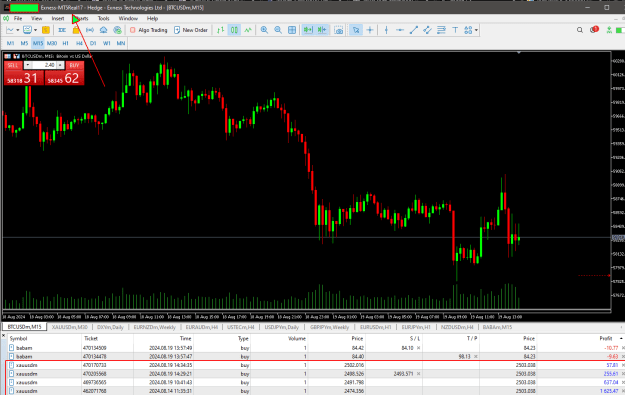Open the shapes objects tool icon
Screen dimensions: 625x395
point(468,30)
